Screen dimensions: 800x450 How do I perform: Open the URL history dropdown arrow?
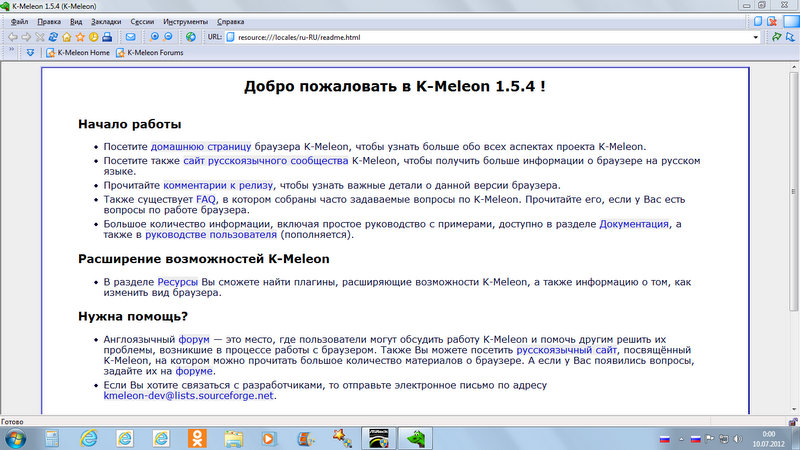(x=756, y=37)
